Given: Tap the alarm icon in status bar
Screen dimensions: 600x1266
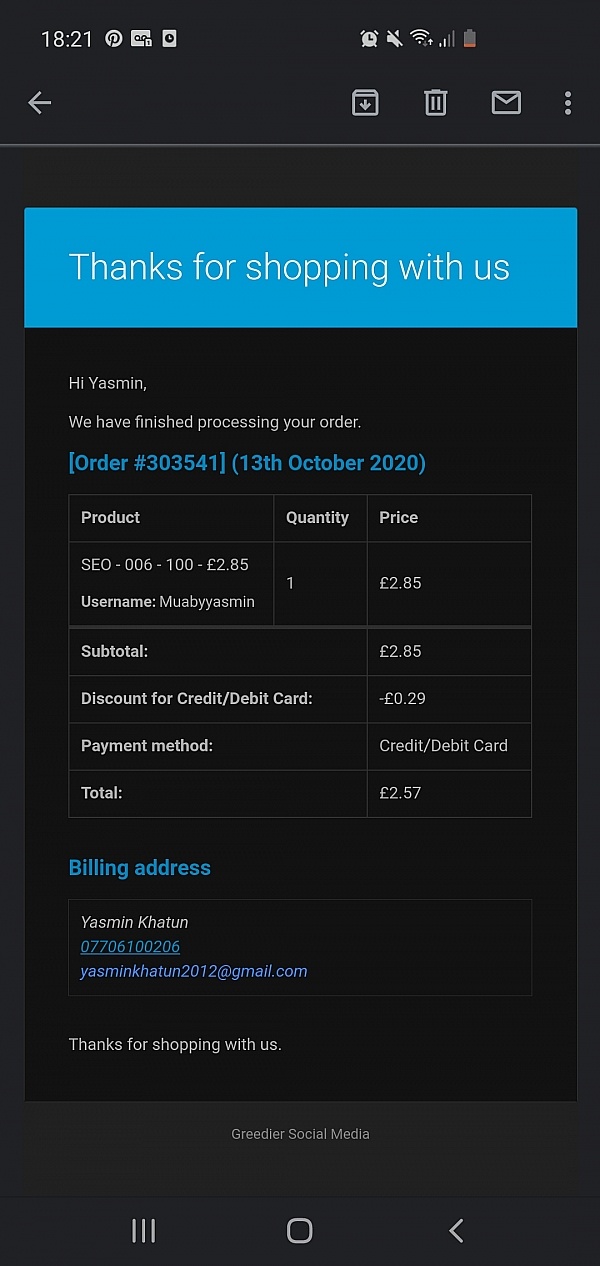Looking at the screenshot, I should pos(369,39).
